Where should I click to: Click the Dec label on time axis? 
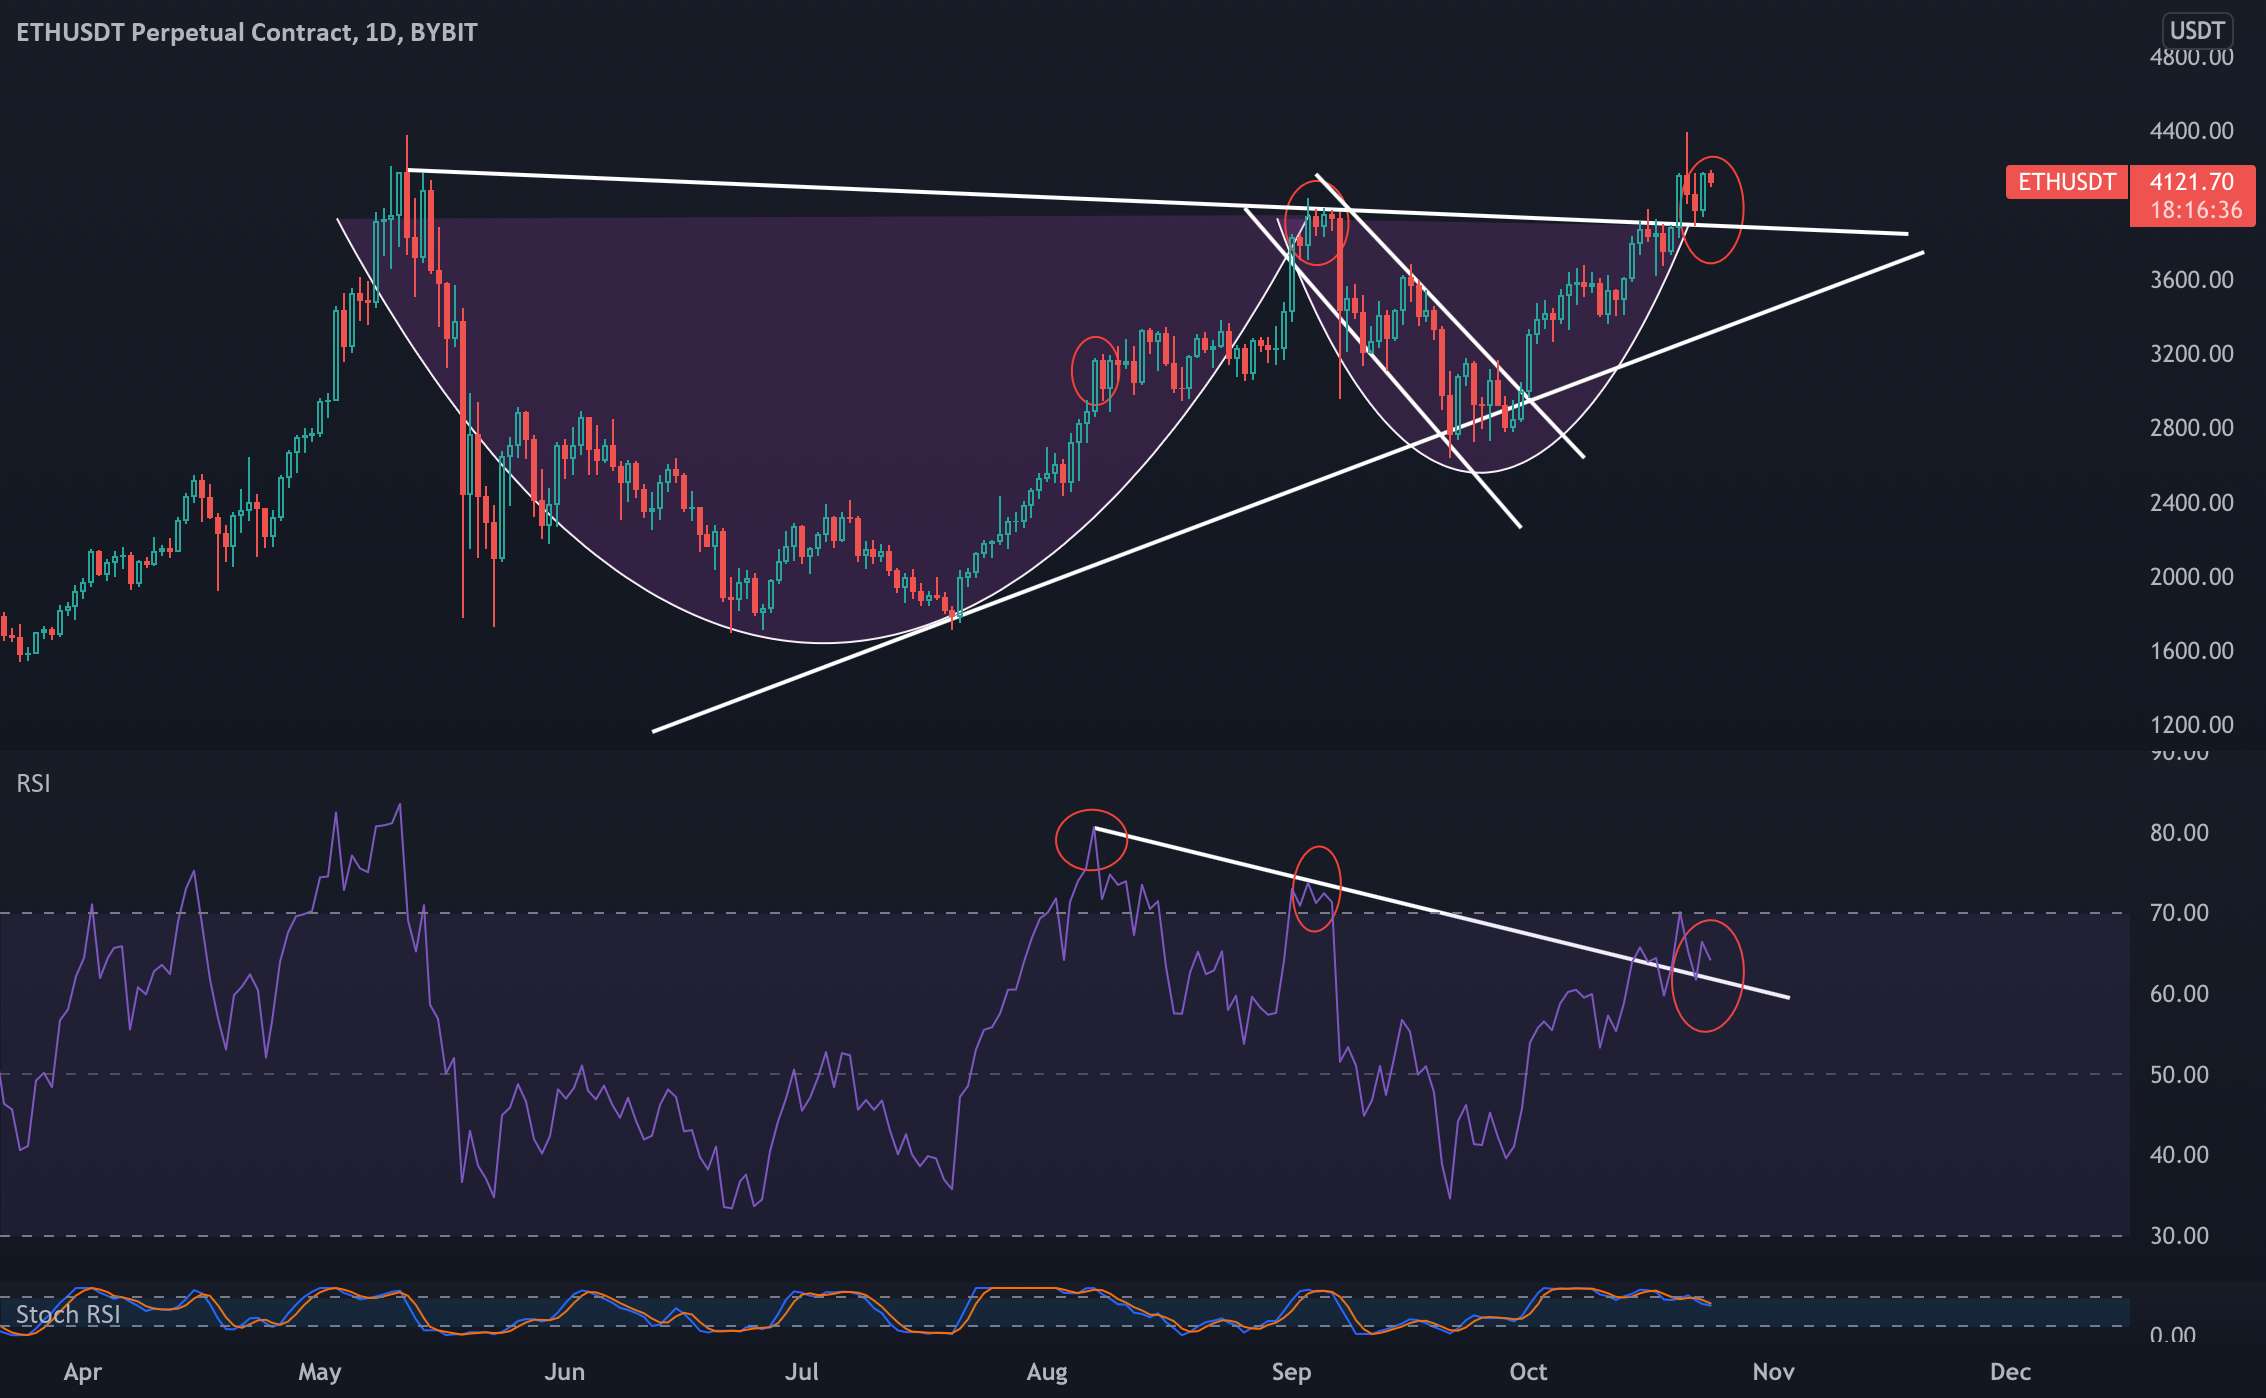pos(2010,1372)
